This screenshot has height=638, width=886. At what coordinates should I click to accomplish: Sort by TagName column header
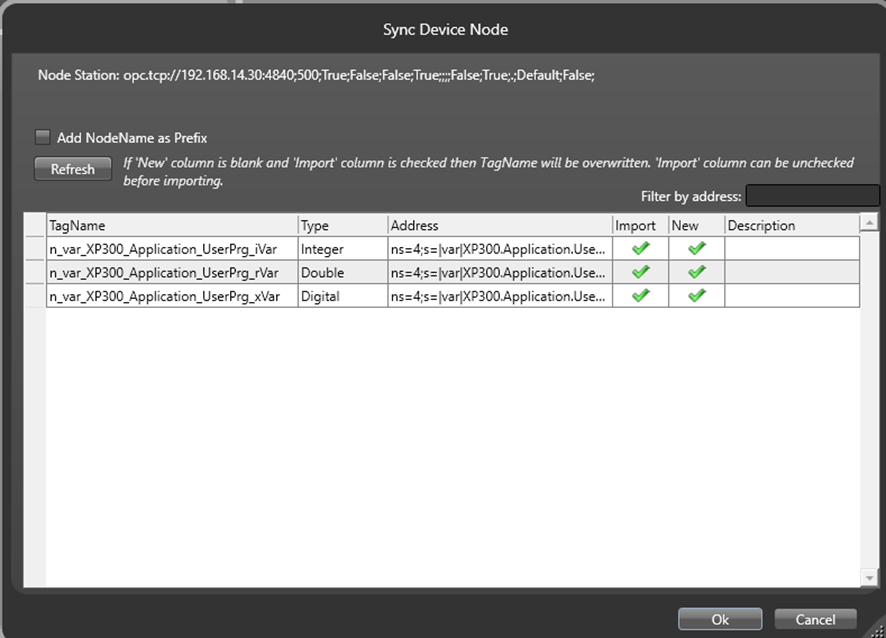pos(171,226)
